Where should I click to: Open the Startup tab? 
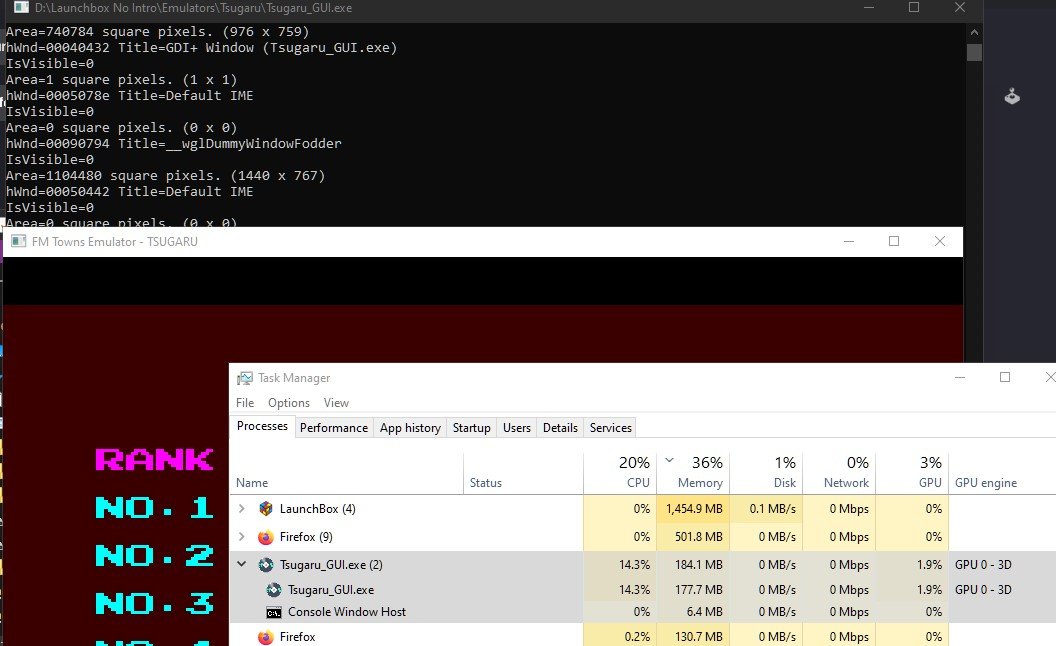coord(471,428)
